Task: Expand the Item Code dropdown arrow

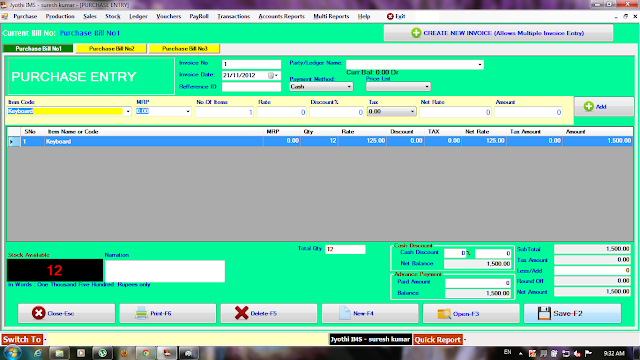Action: point(128,111)
